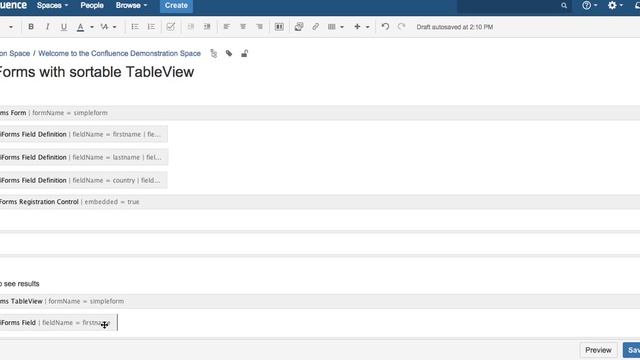
Task: Click the page location icon
Action: 213,53
